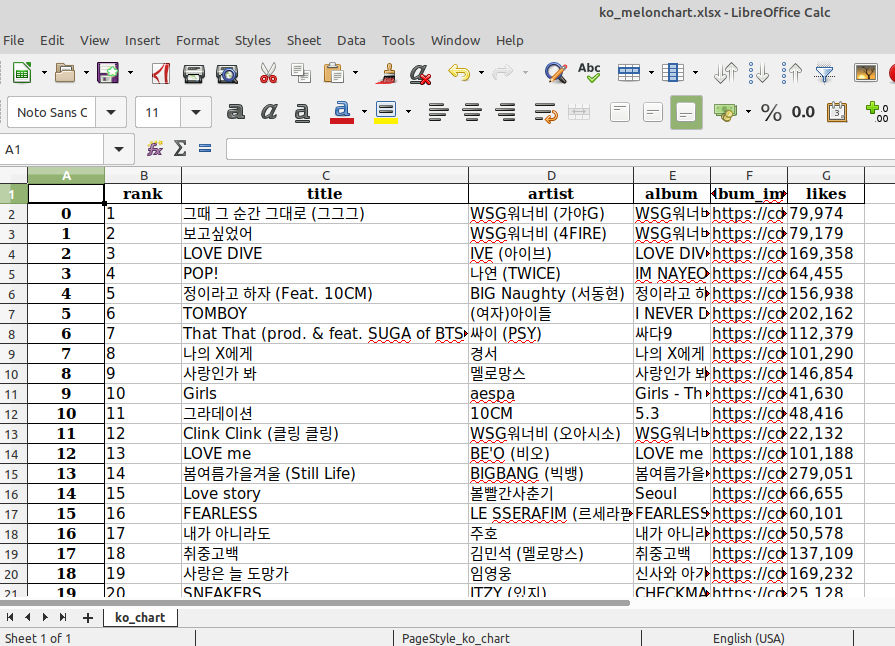
Task: Insert column using Column icon
Action: pyautogui.click(x=672, y=73)
